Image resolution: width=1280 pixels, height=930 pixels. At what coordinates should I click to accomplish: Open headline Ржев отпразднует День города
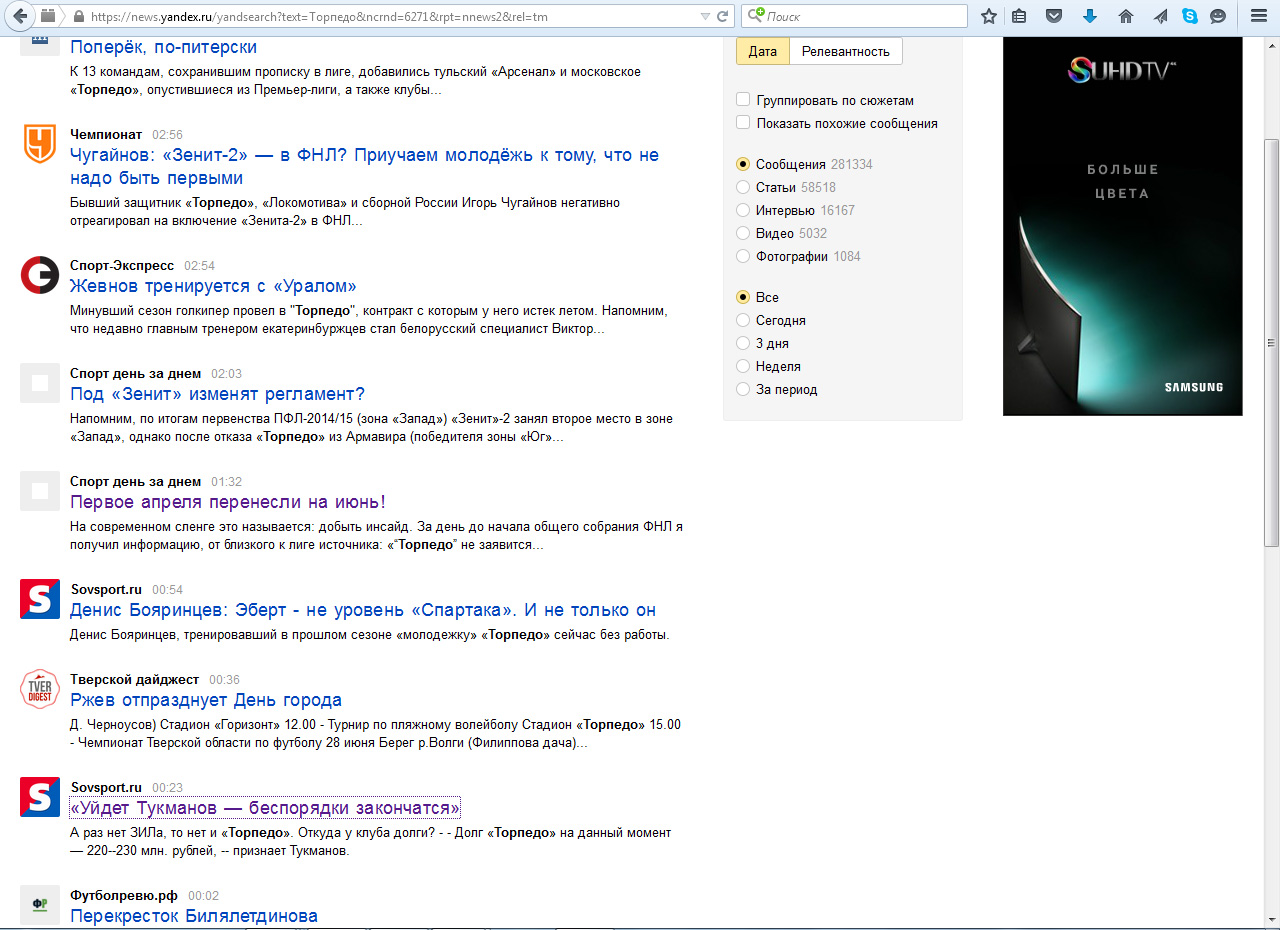[206, 700]
